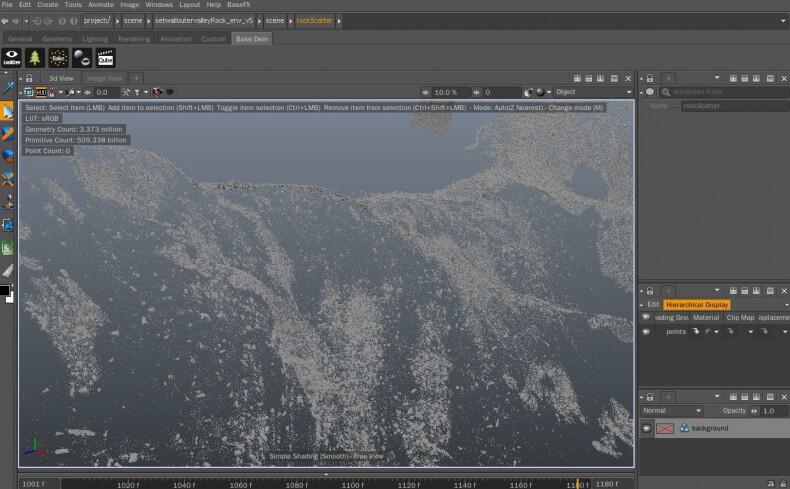The image size is (790, 489).
Task: Click the sphere material shelf icon
Action: [82, 58]
